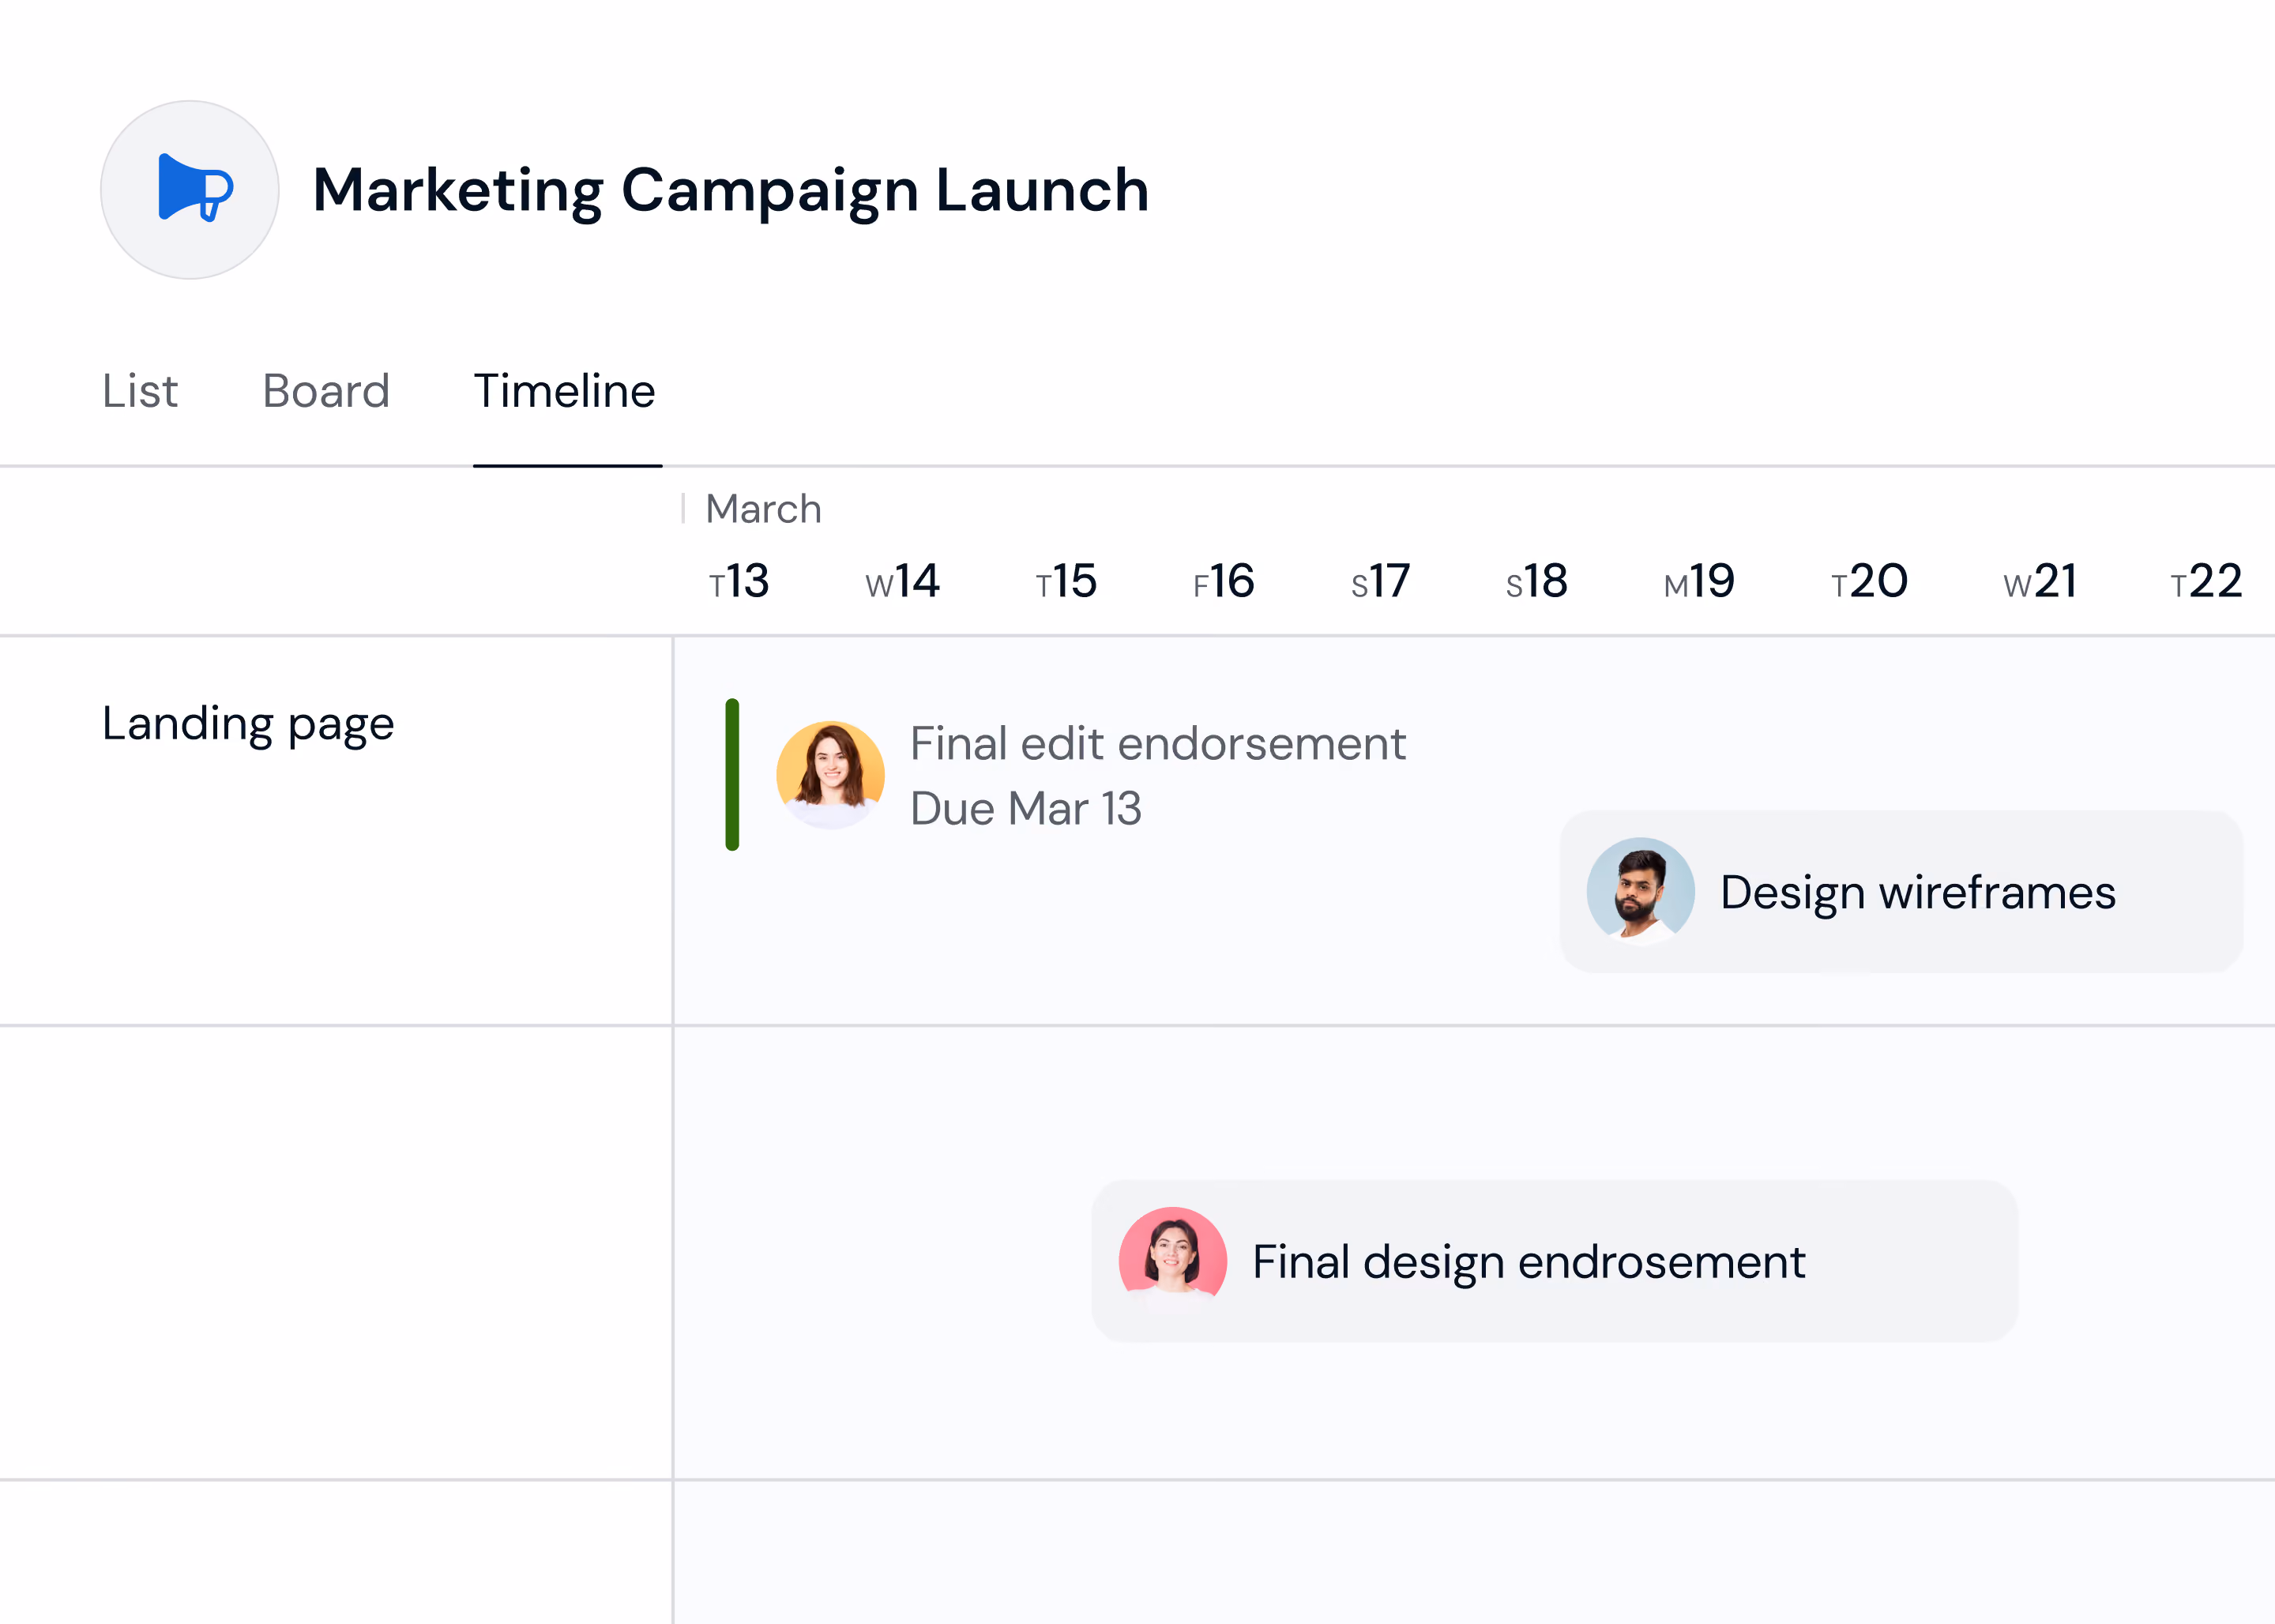Click the March month label
Viewport: 2275px width, 1624px height.
(x=763, y=509)
